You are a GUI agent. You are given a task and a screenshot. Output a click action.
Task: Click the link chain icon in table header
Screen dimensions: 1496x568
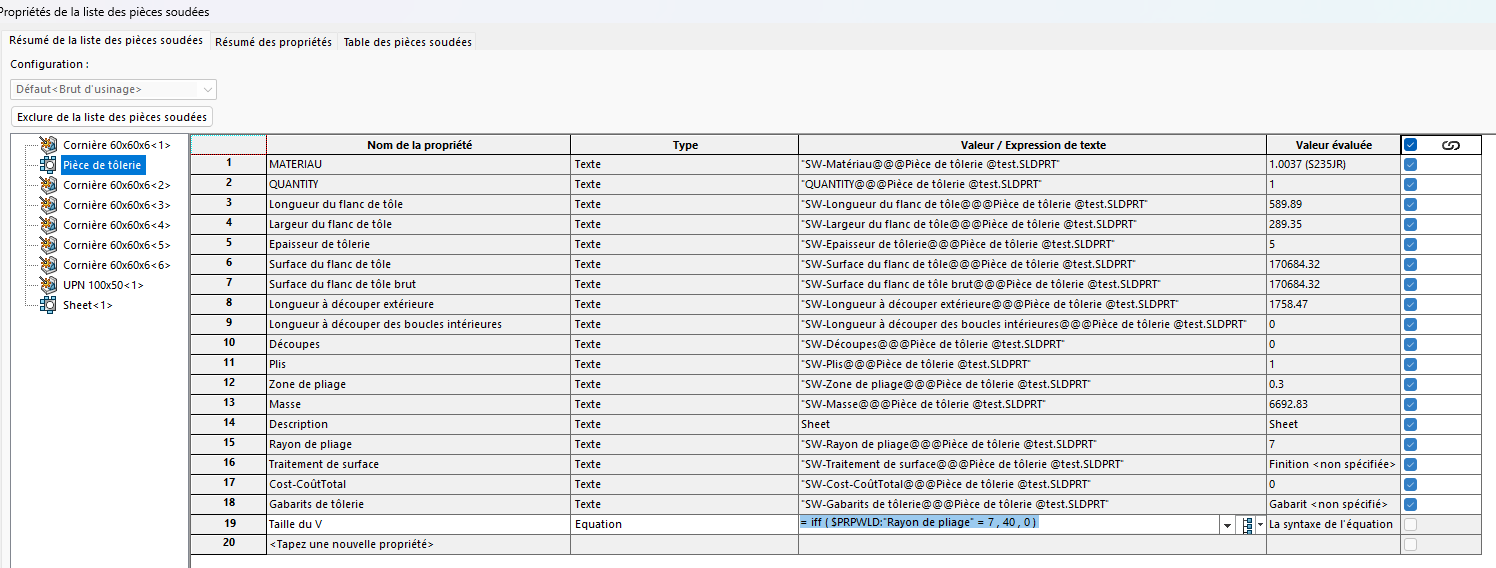point(1451,145)
